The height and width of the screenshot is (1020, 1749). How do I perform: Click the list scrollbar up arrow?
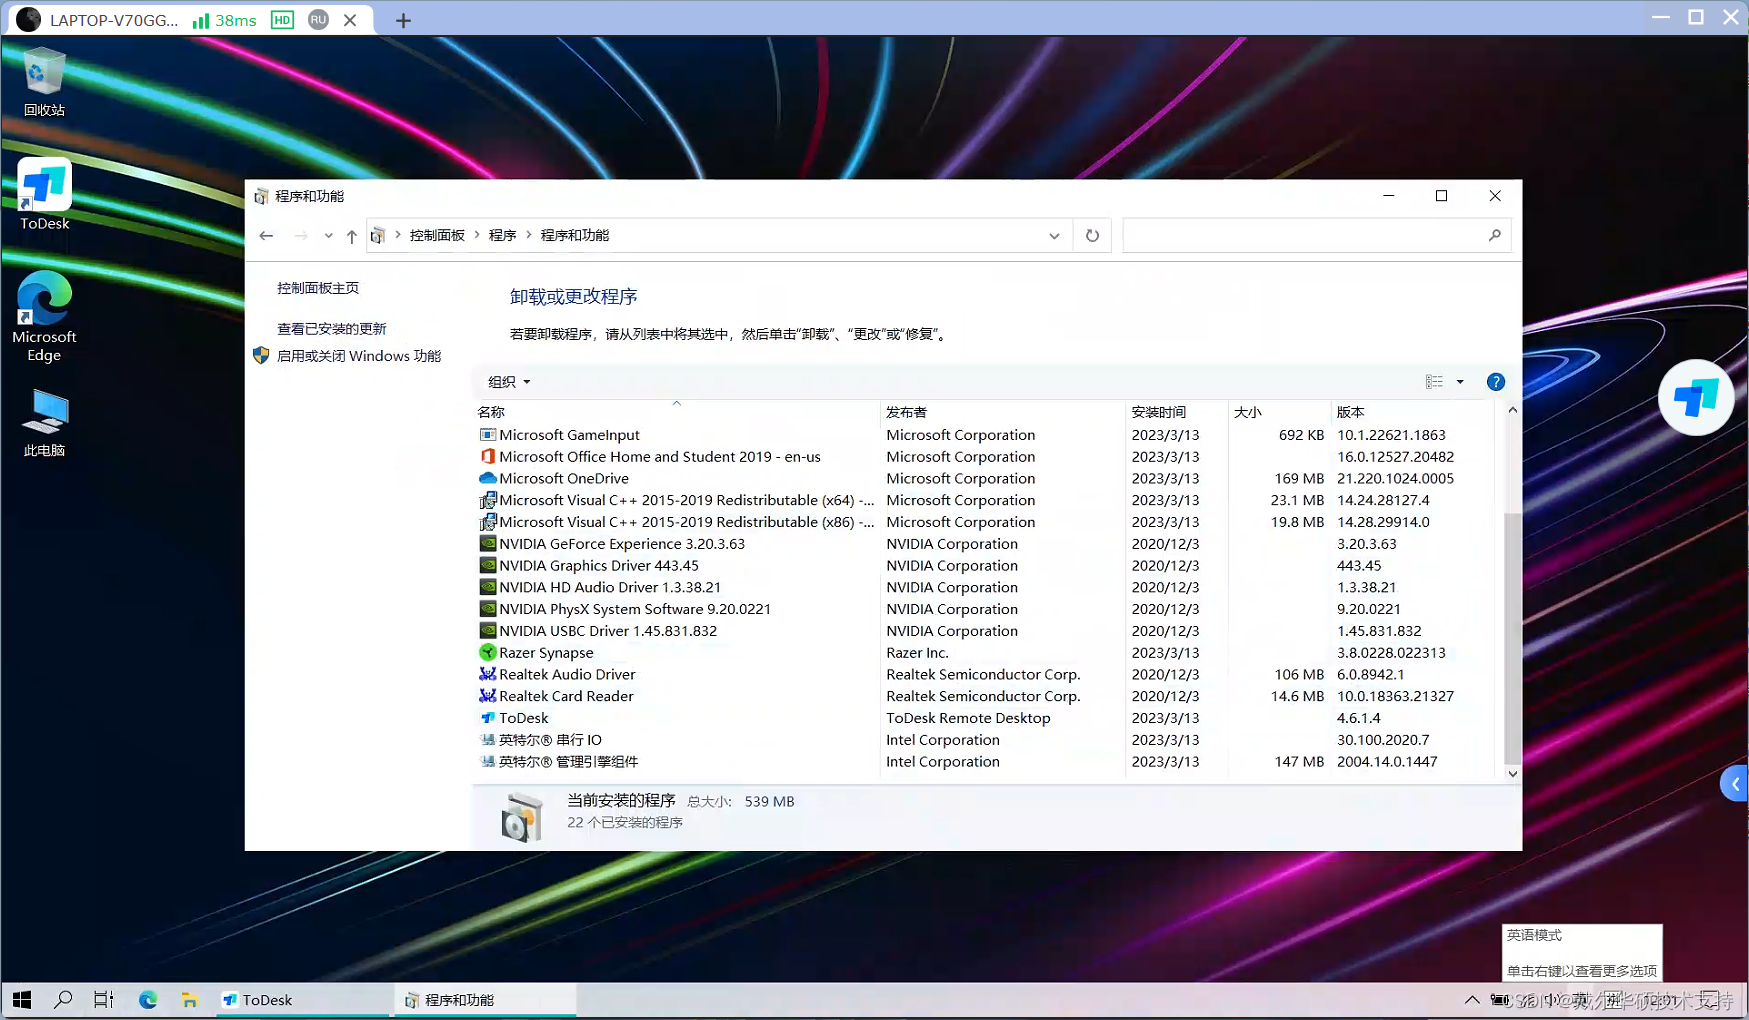pos(1512,410)
